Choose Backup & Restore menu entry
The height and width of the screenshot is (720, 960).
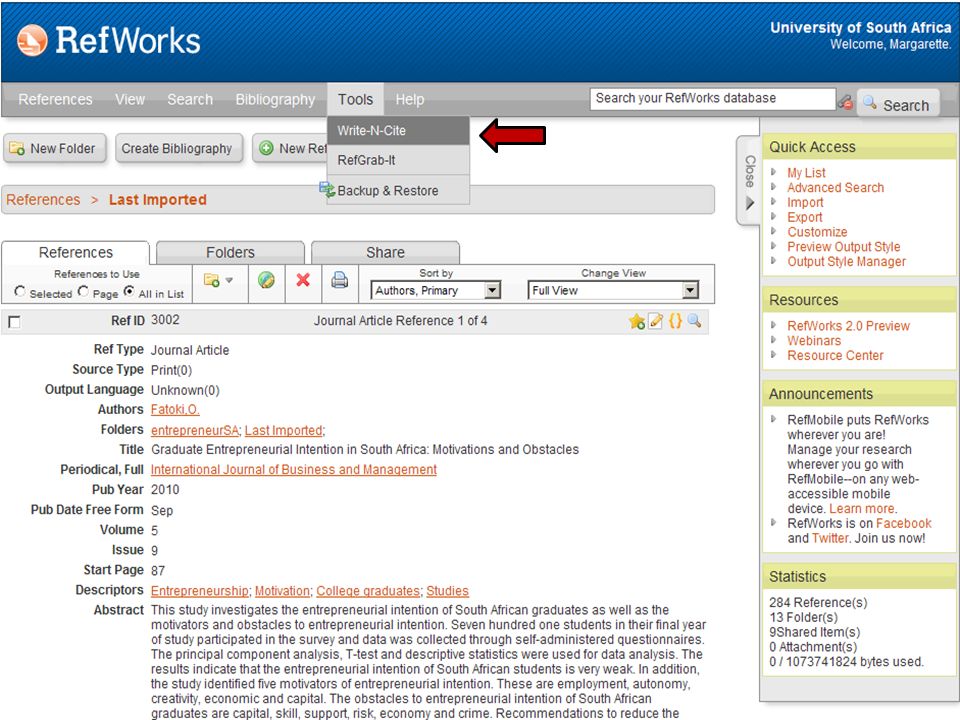(399, 190)
